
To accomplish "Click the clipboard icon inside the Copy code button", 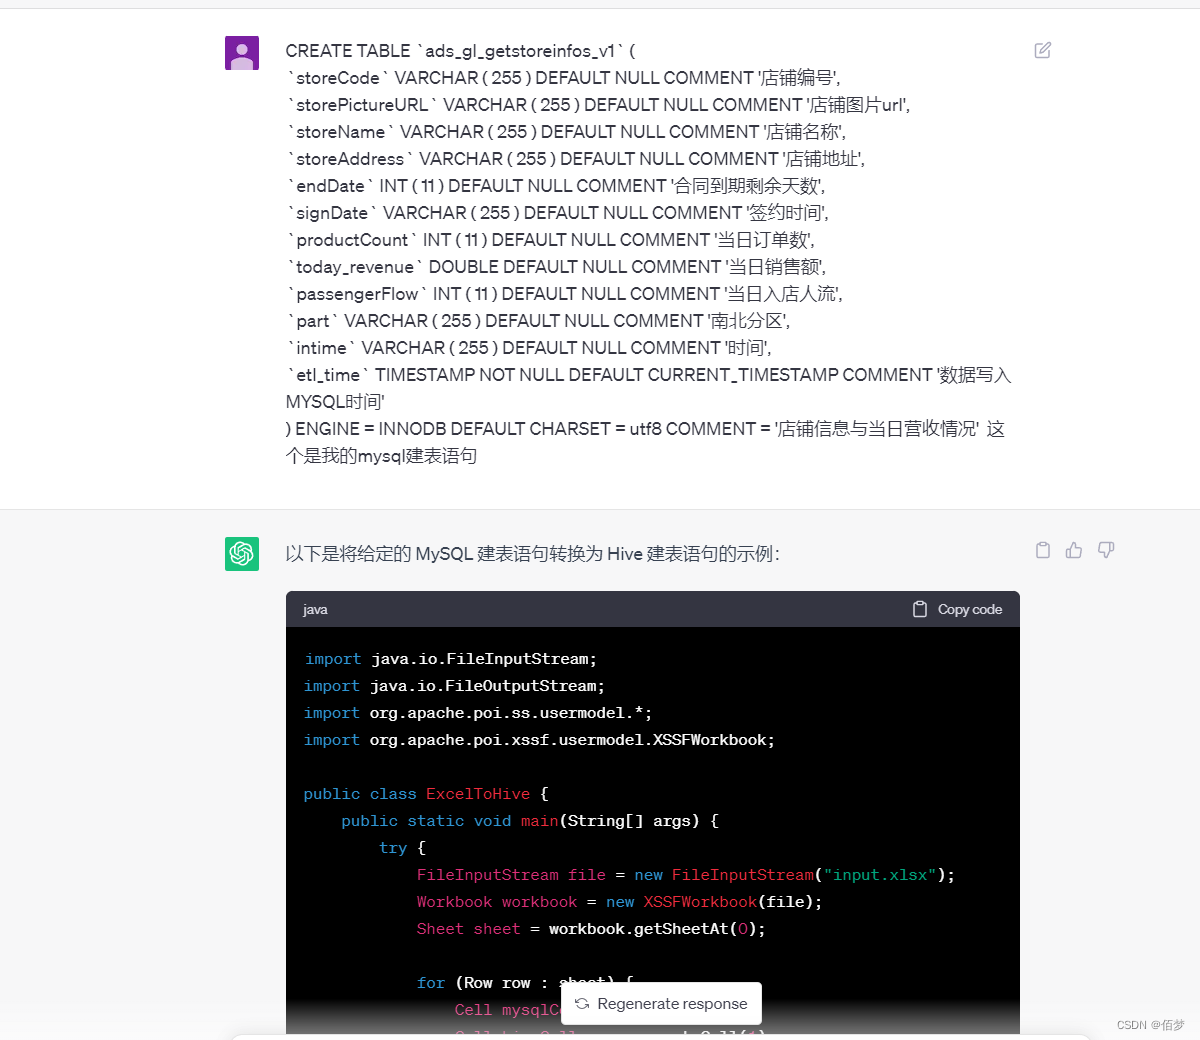I will [920, 608].
